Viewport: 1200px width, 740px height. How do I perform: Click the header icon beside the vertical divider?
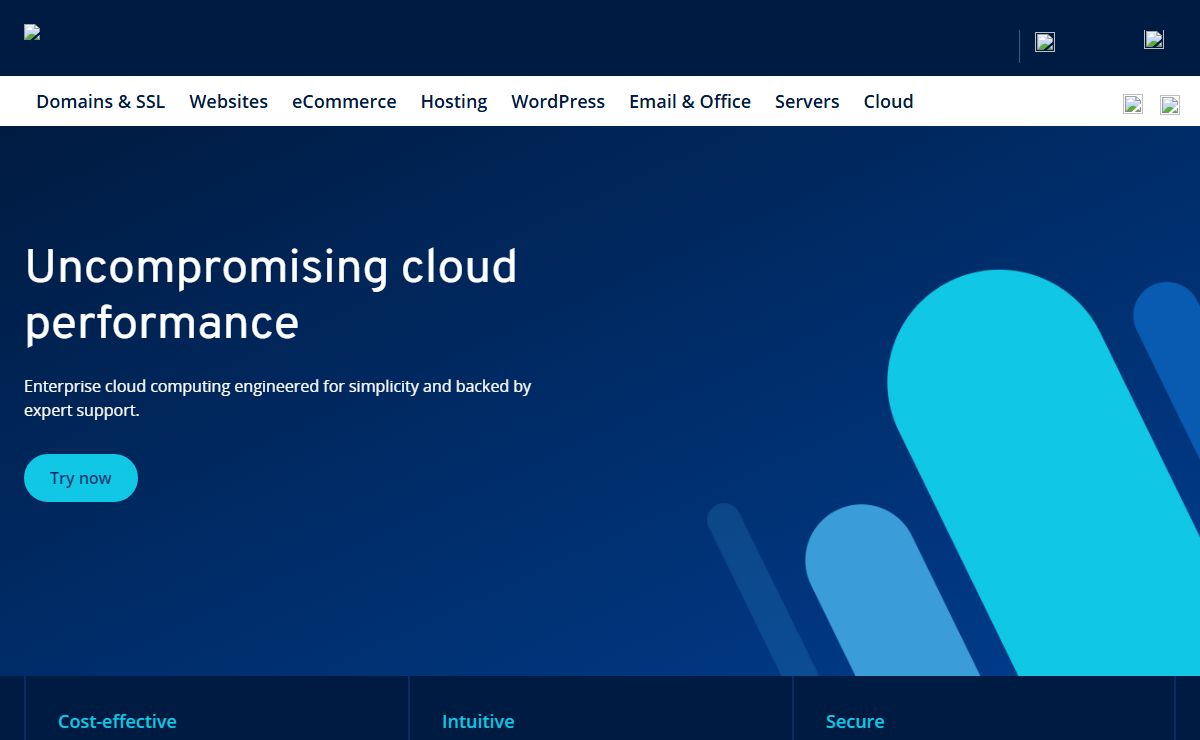tap(1045, 42)
